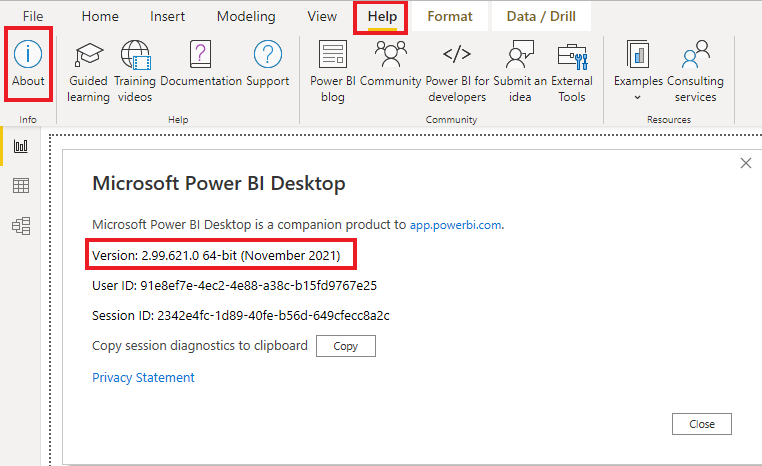762x466 pixels.
Task: Click the User ID value text
Action: [259, 286]
